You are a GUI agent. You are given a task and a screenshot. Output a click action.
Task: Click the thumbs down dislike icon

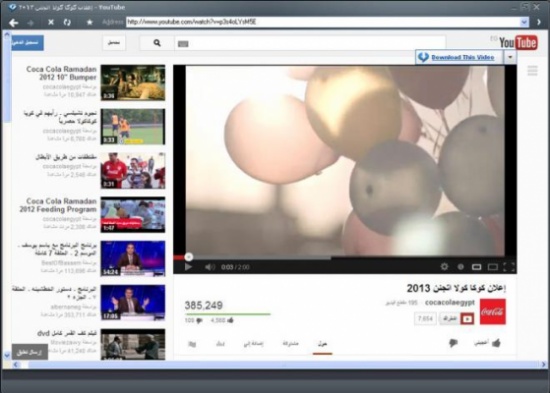(453, 343)
